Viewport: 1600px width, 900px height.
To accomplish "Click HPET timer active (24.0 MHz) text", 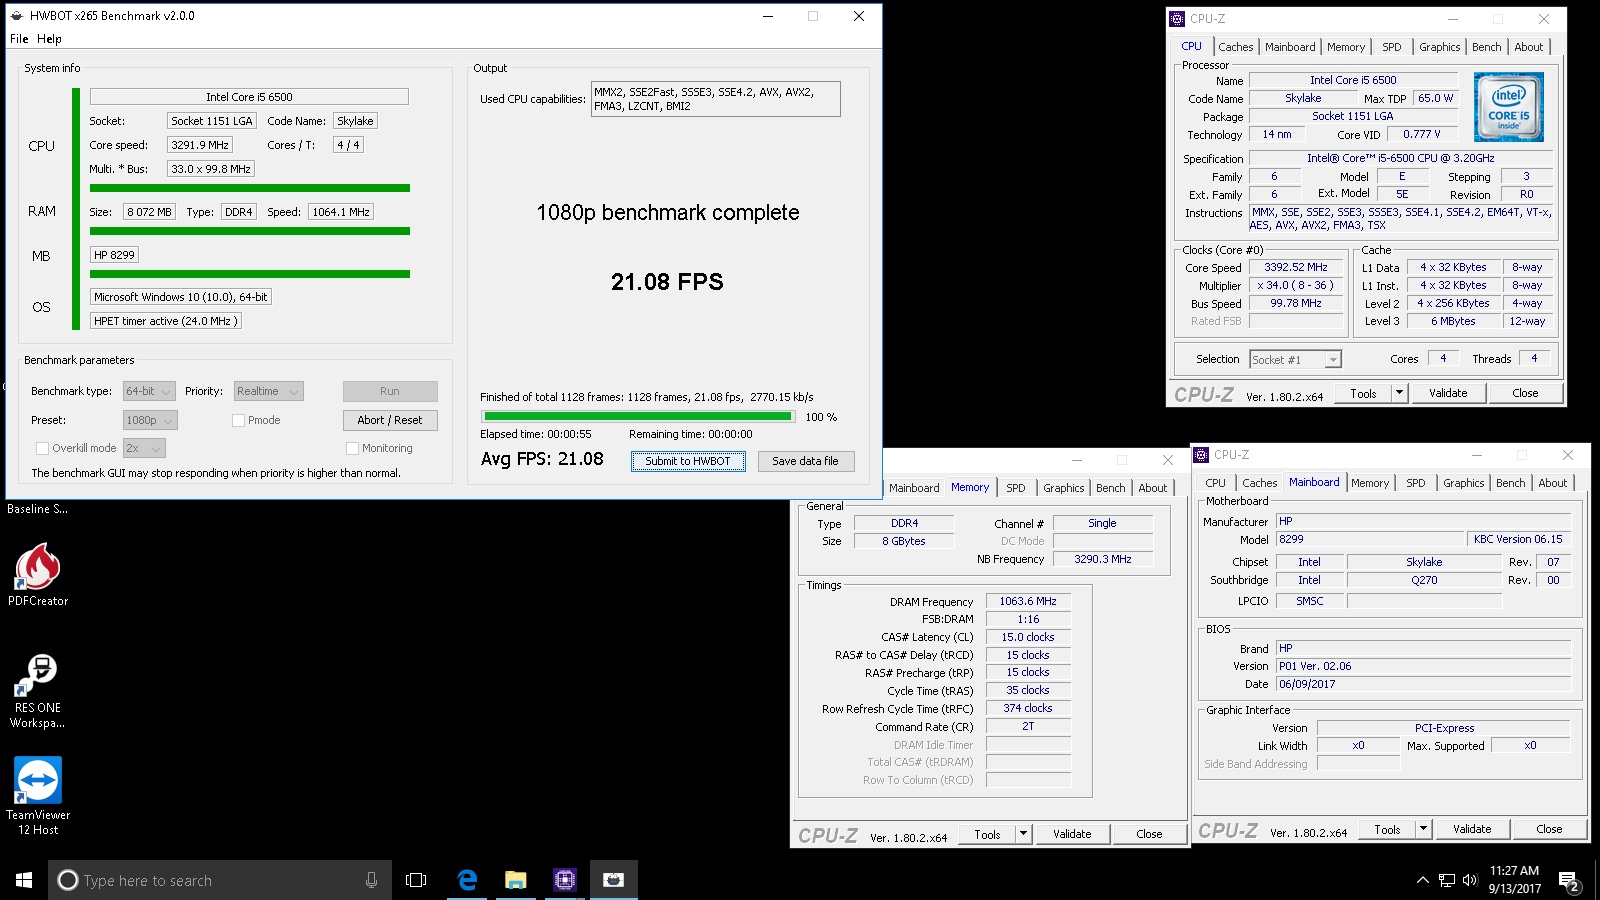I will 165,321.
